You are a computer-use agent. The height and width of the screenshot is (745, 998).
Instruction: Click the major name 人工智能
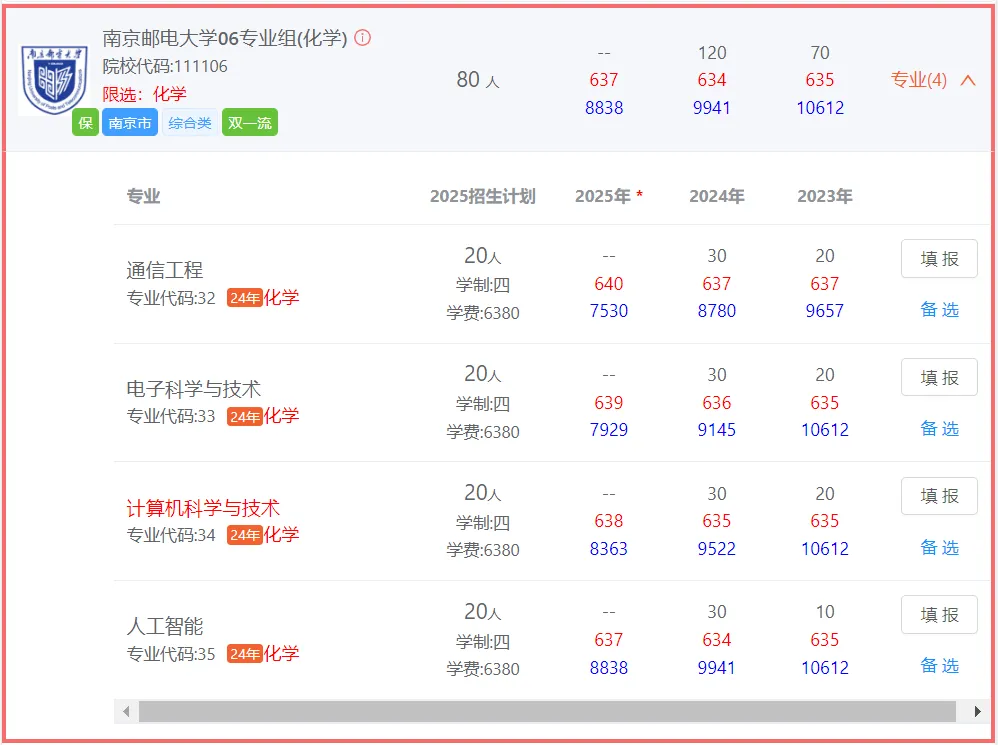(164, 626)
